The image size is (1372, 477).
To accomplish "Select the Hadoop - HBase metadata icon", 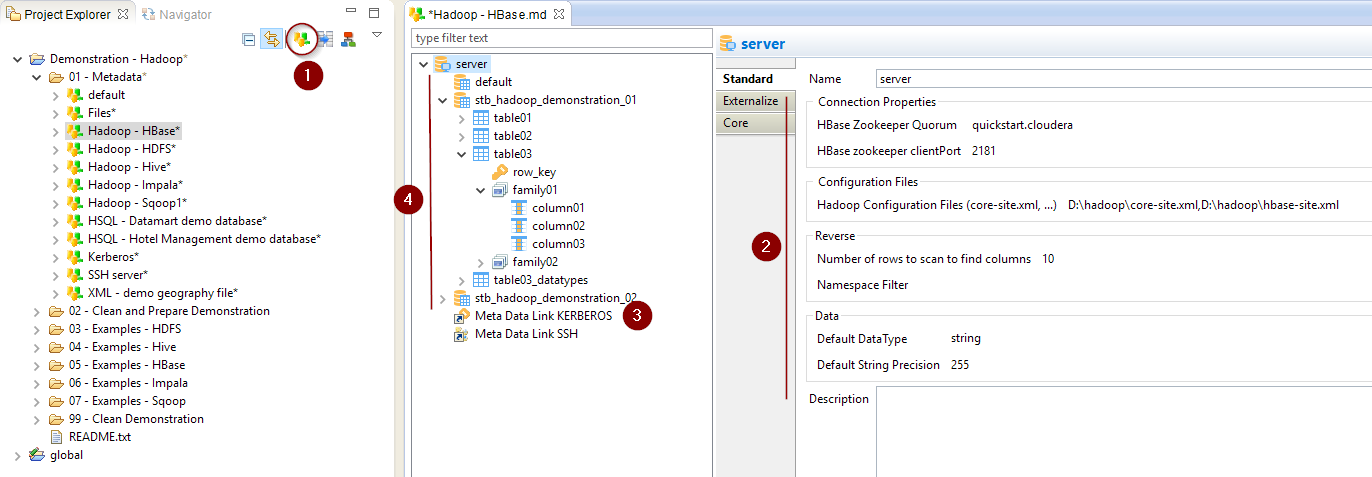I will [x=75, y=131].
